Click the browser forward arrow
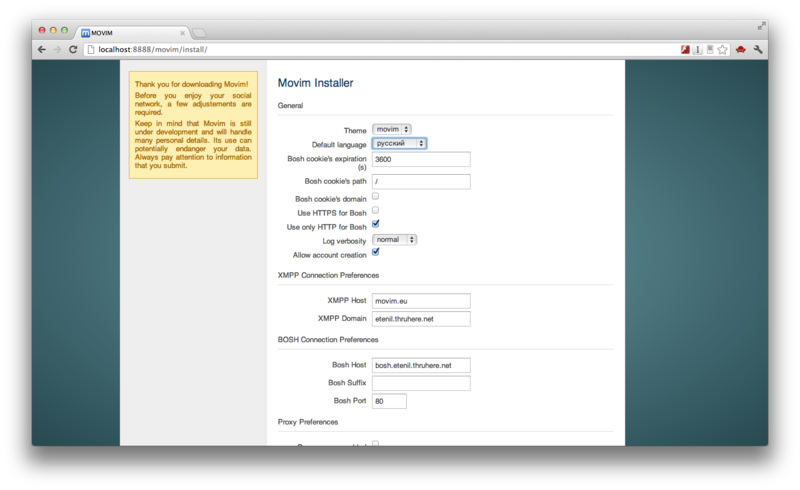Screen dimensions: 800x490 tap(57, 50)
